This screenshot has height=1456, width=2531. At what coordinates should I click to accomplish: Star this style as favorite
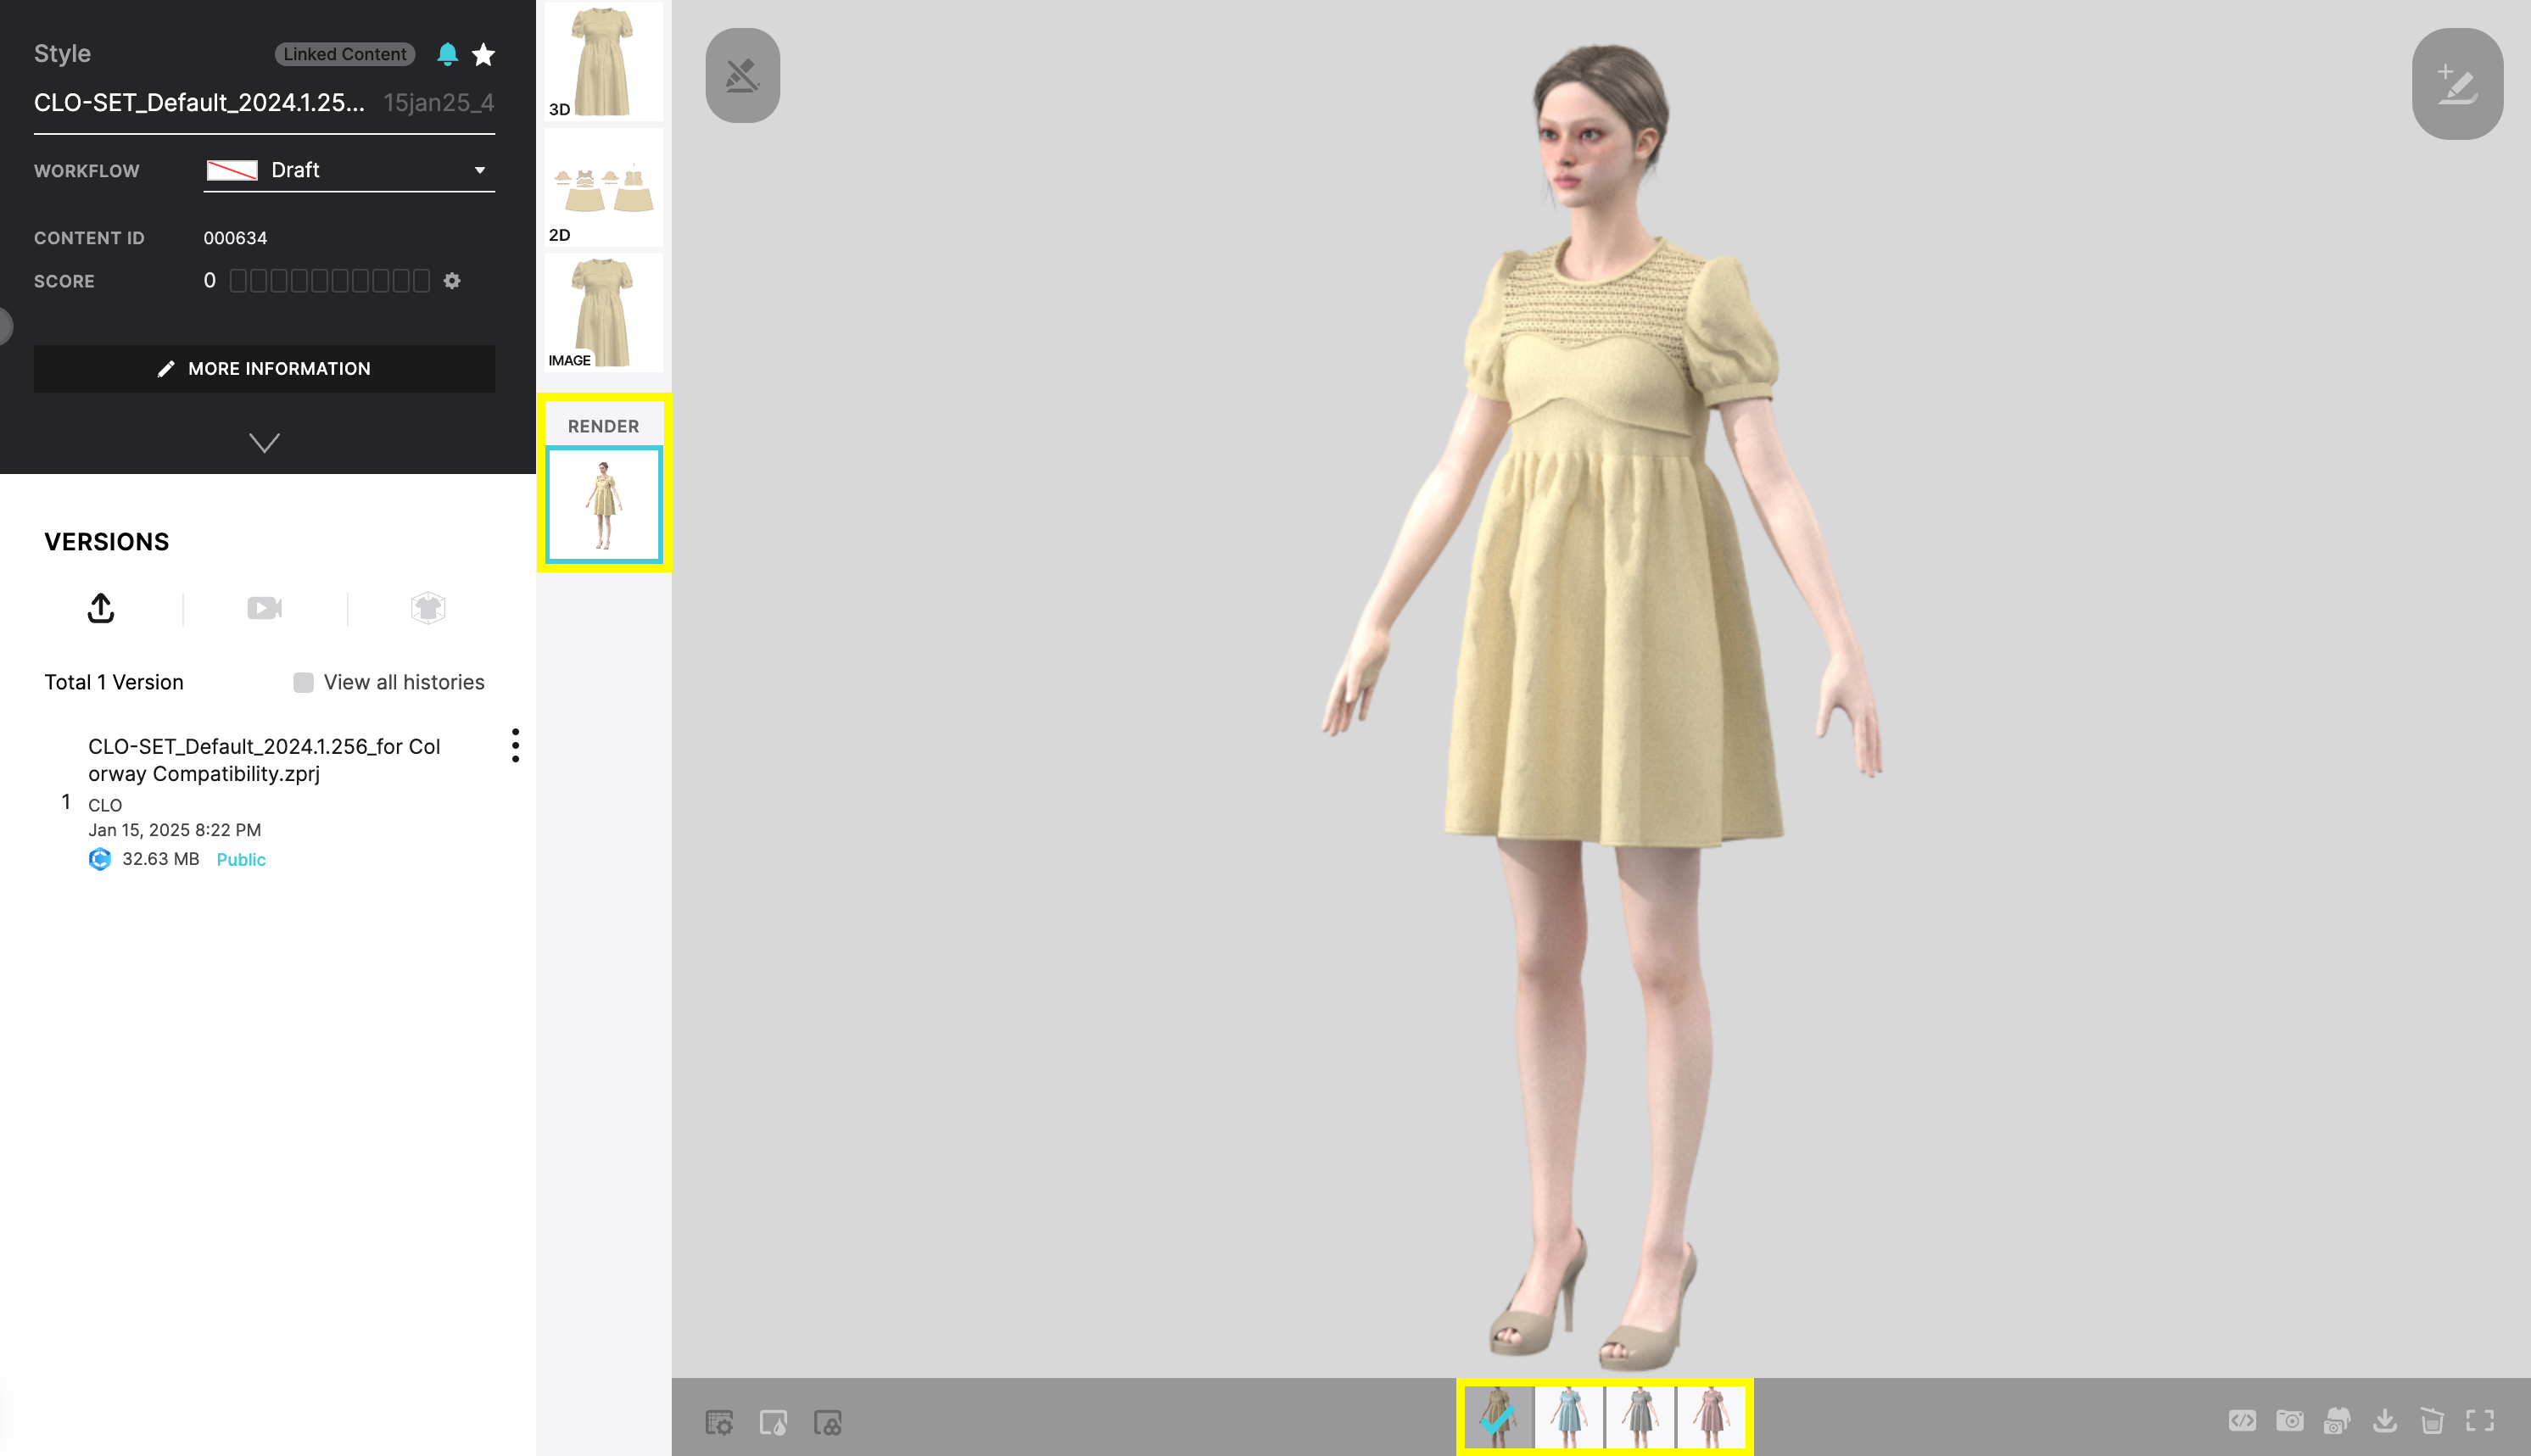click(484, 54)
